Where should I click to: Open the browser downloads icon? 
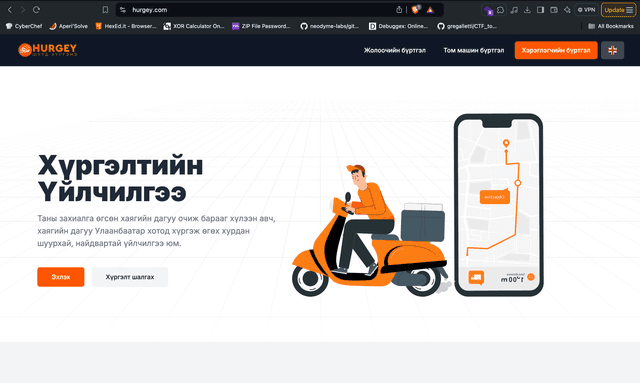[x=527, y=10]
